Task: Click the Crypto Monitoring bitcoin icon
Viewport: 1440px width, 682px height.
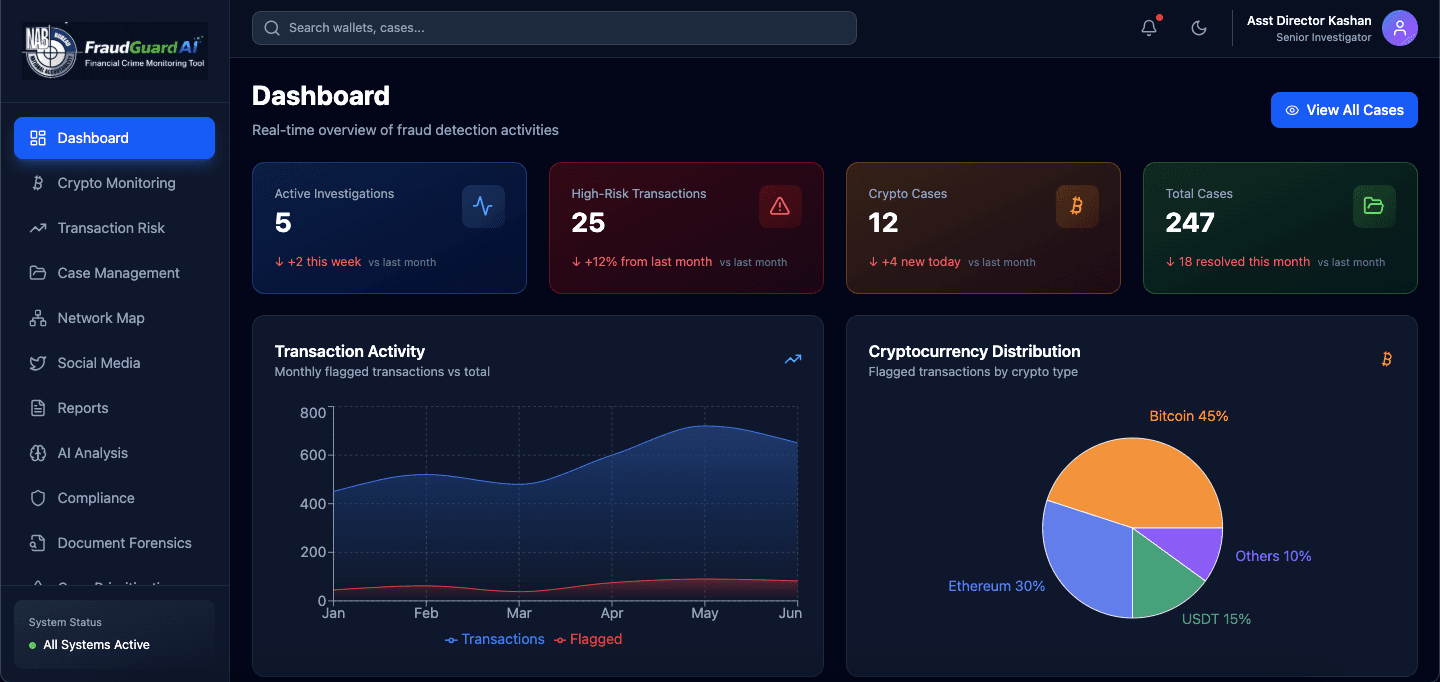Action: pos(38,183)
